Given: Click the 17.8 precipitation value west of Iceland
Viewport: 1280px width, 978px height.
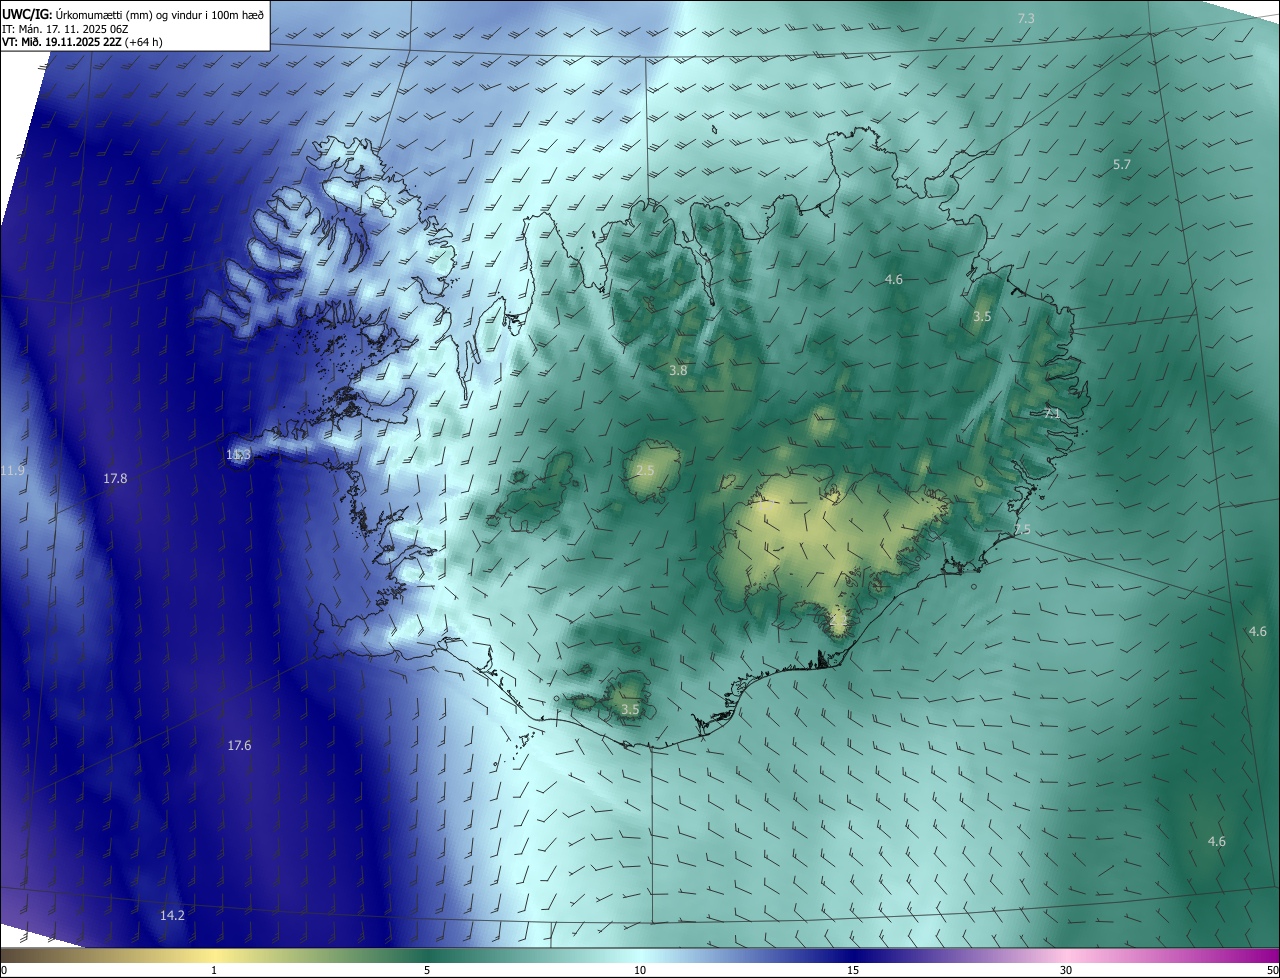Looking at the screenshot, I should tap(115, 479).
